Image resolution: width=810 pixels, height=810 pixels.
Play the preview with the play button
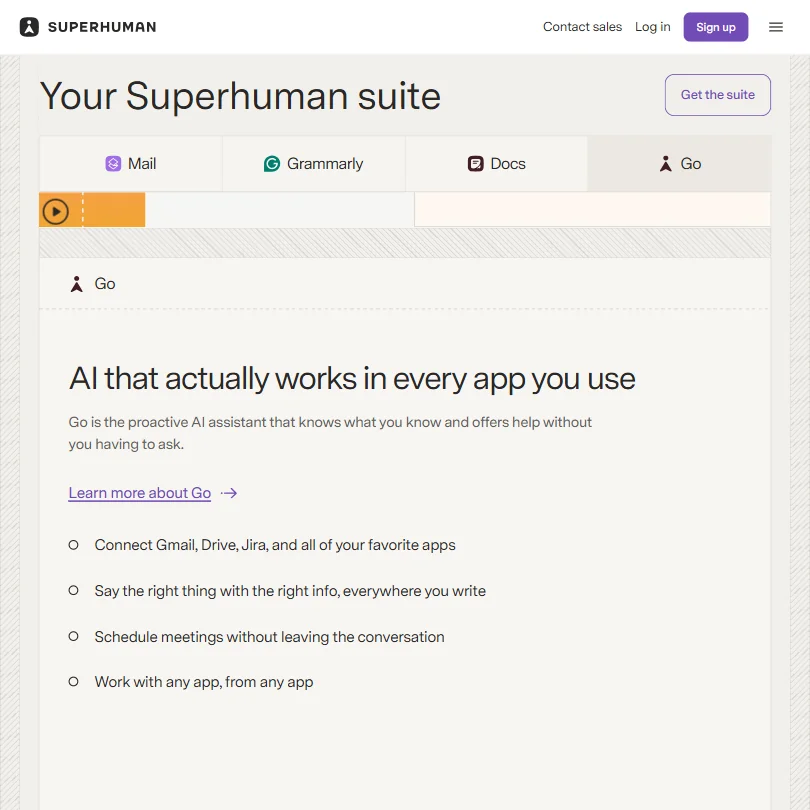tap(56, 211)
